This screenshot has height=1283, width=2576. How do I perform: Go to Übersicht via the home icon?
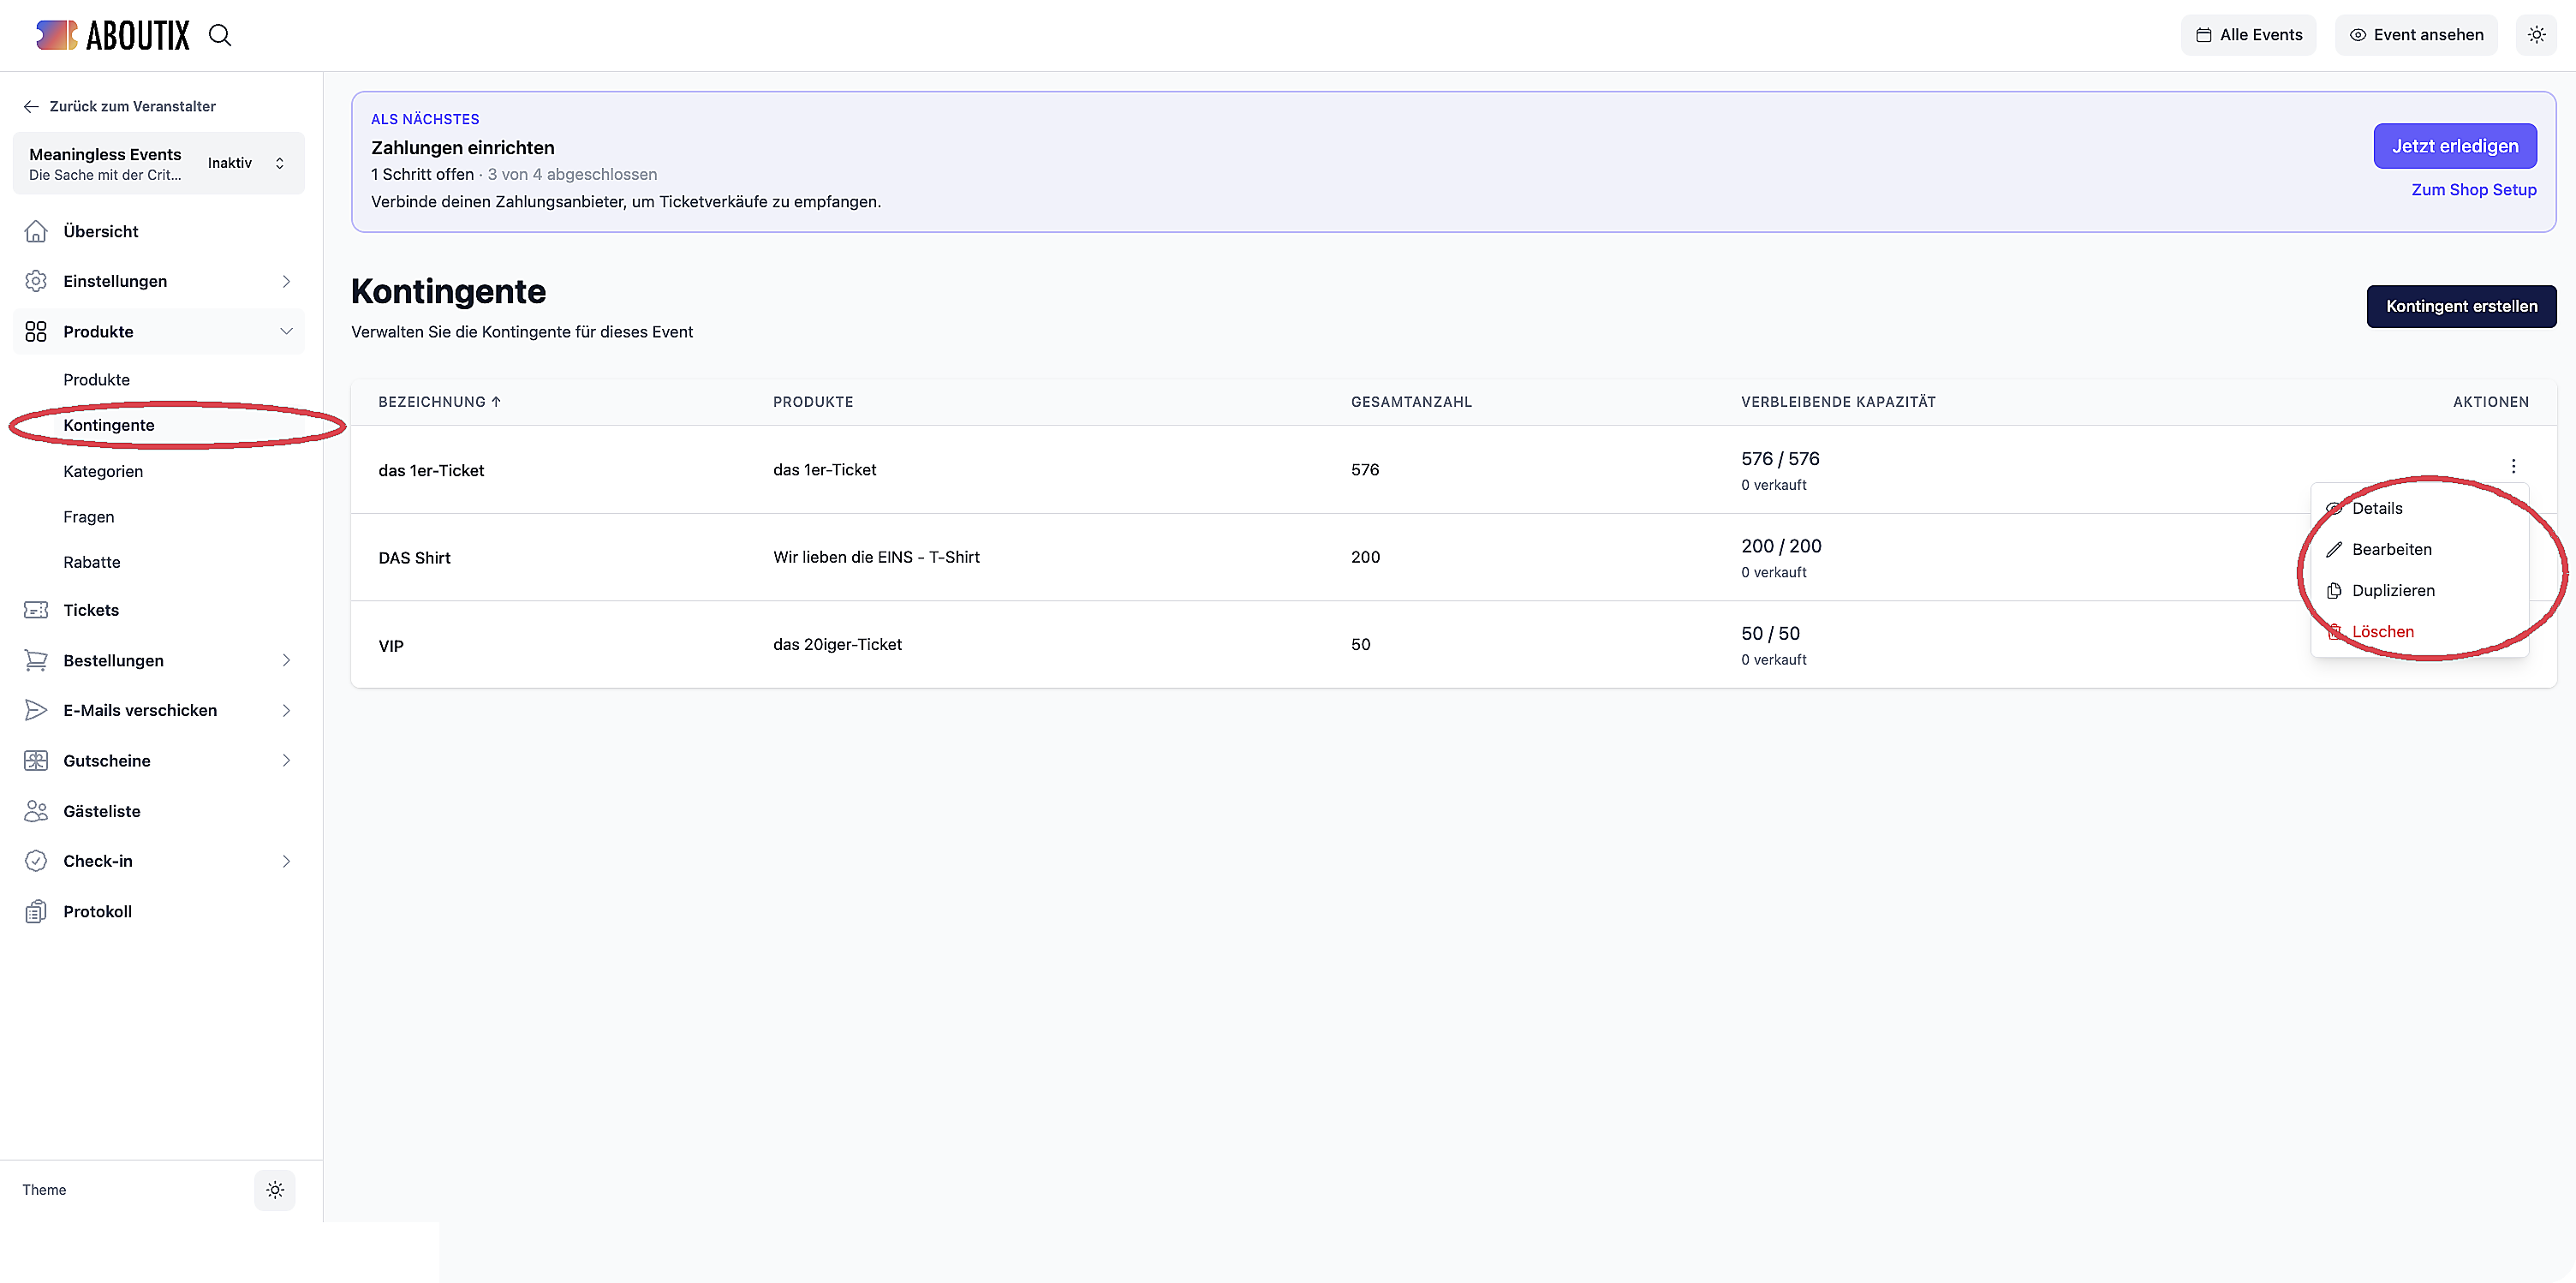pyautogui.click(x=36, y=231)
